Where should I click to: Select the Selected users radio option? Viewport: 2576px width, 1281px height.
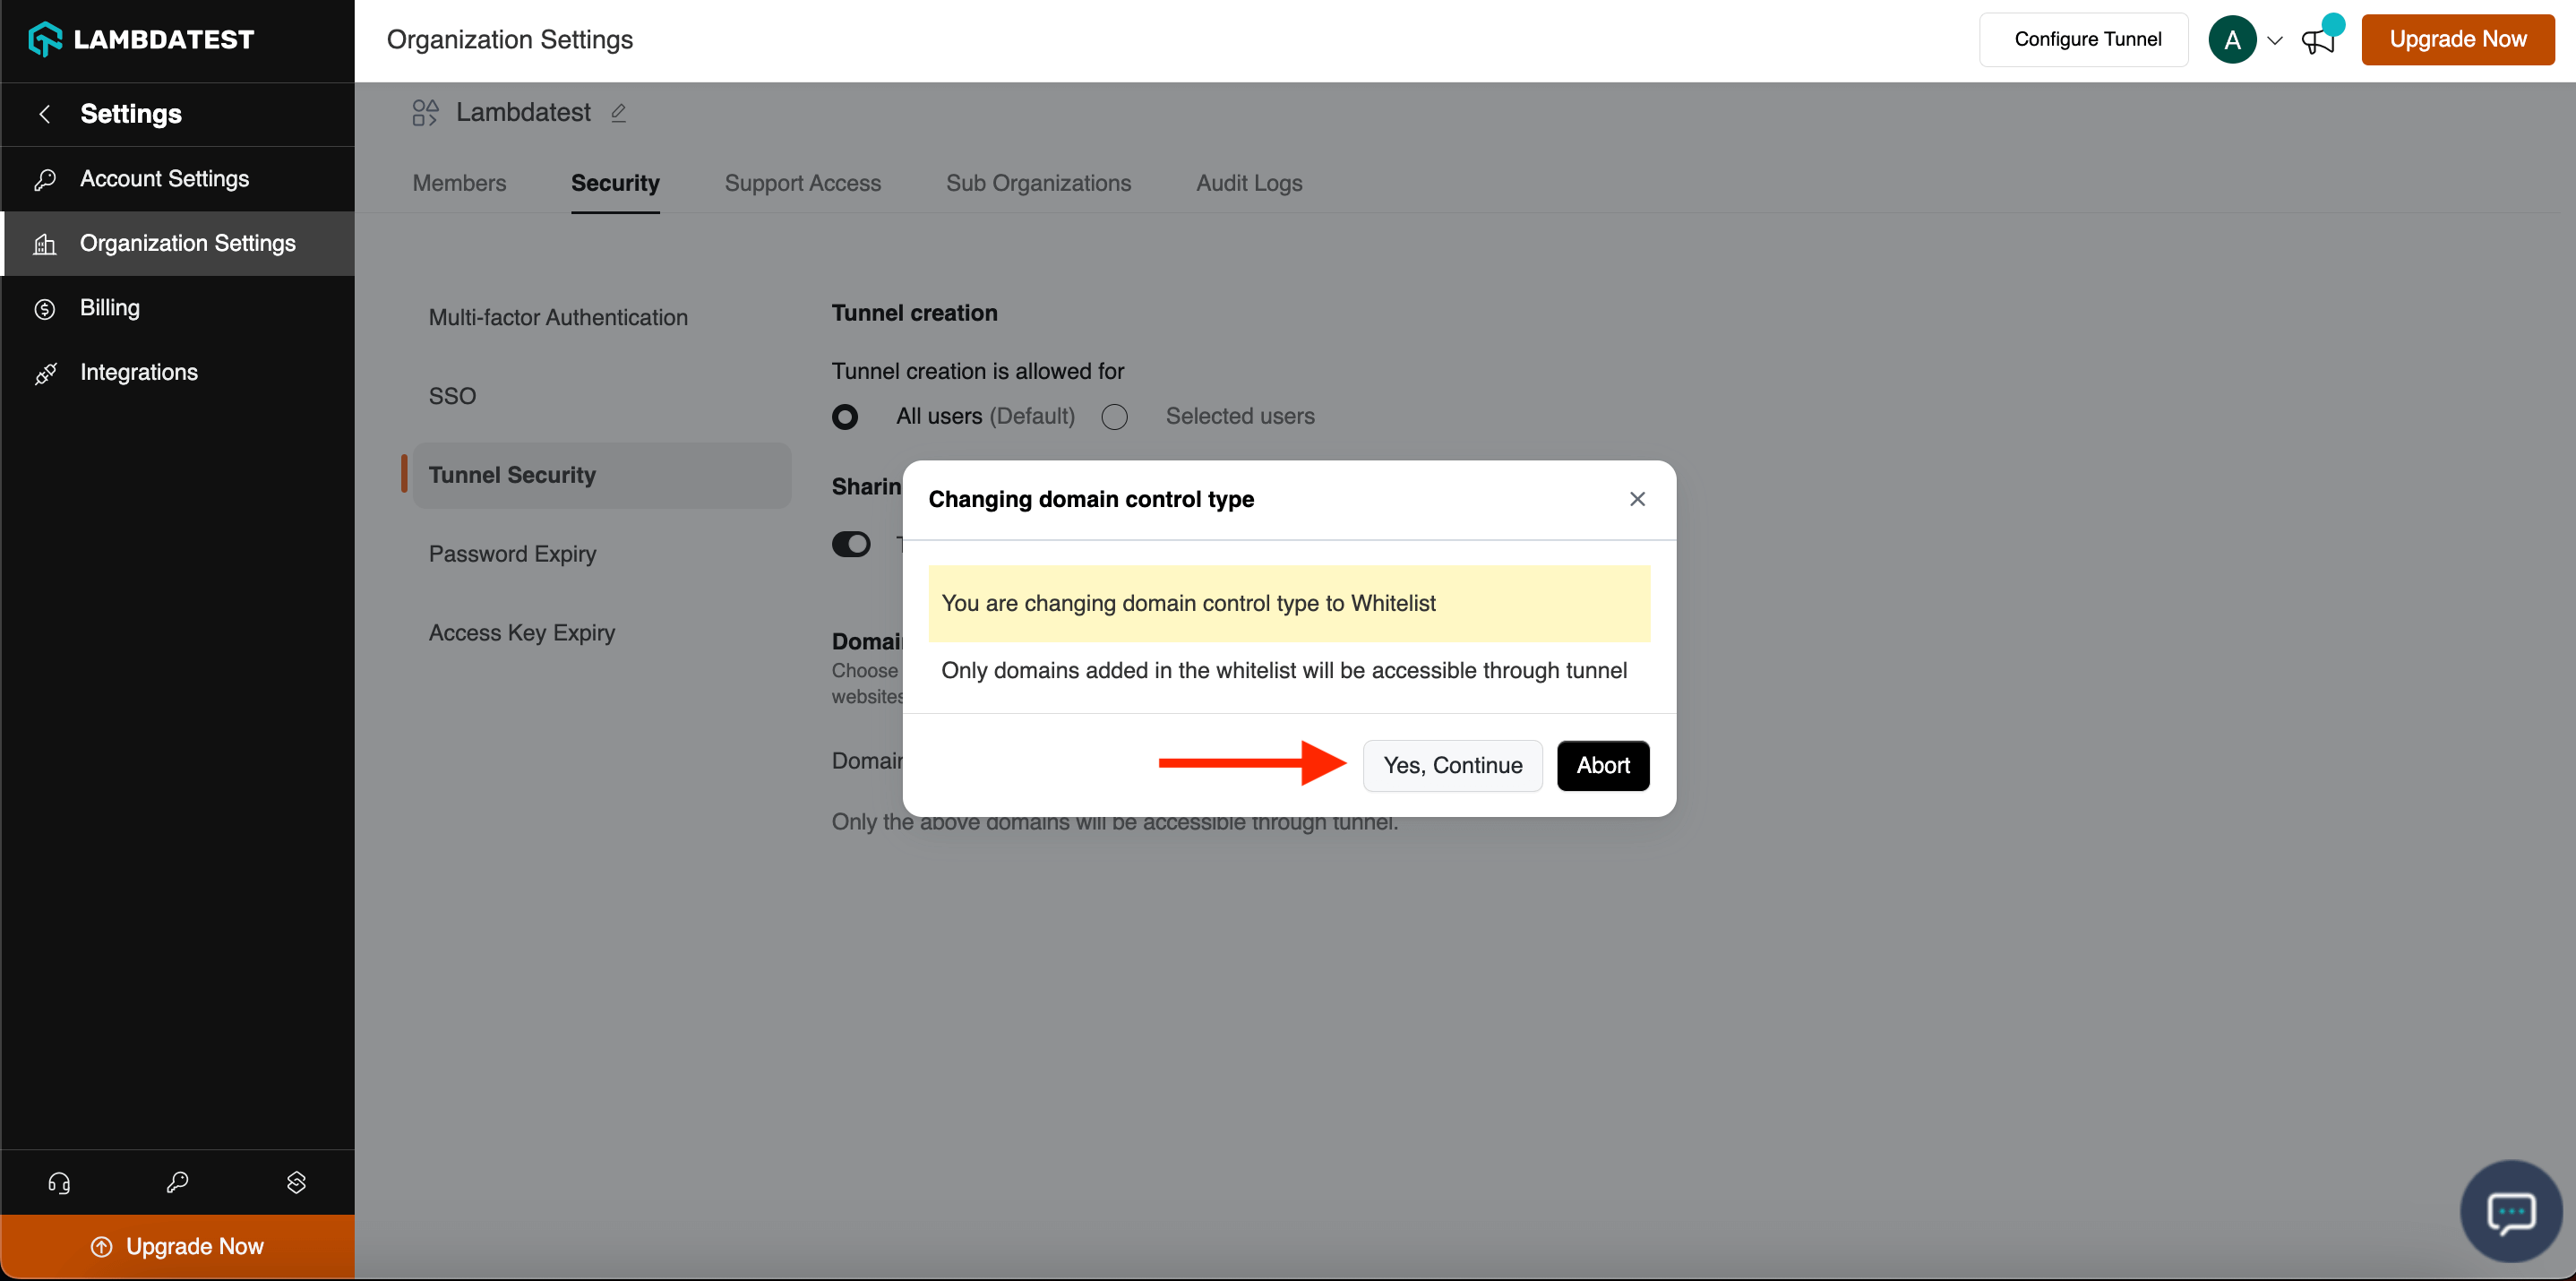point(1115,417)
